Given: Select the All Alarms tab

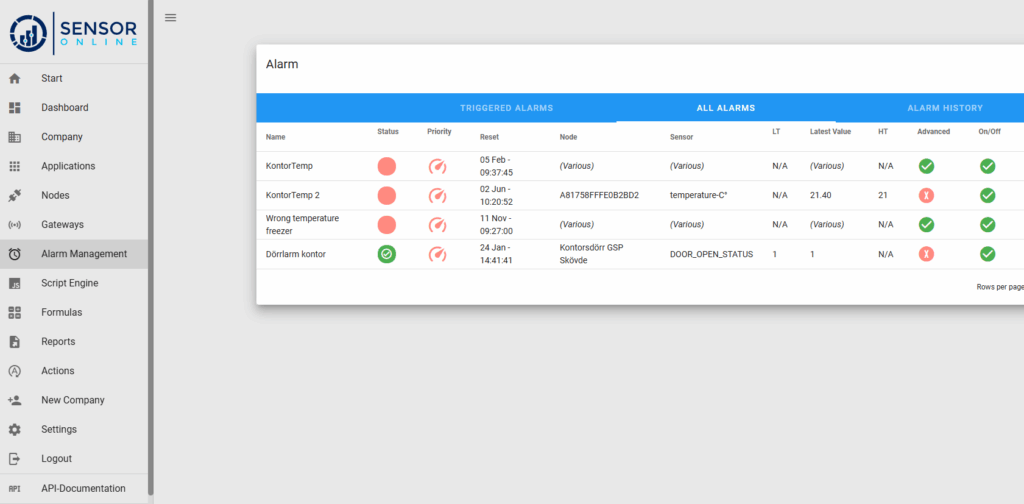Looking at the screenshot, I should (725, 108).
